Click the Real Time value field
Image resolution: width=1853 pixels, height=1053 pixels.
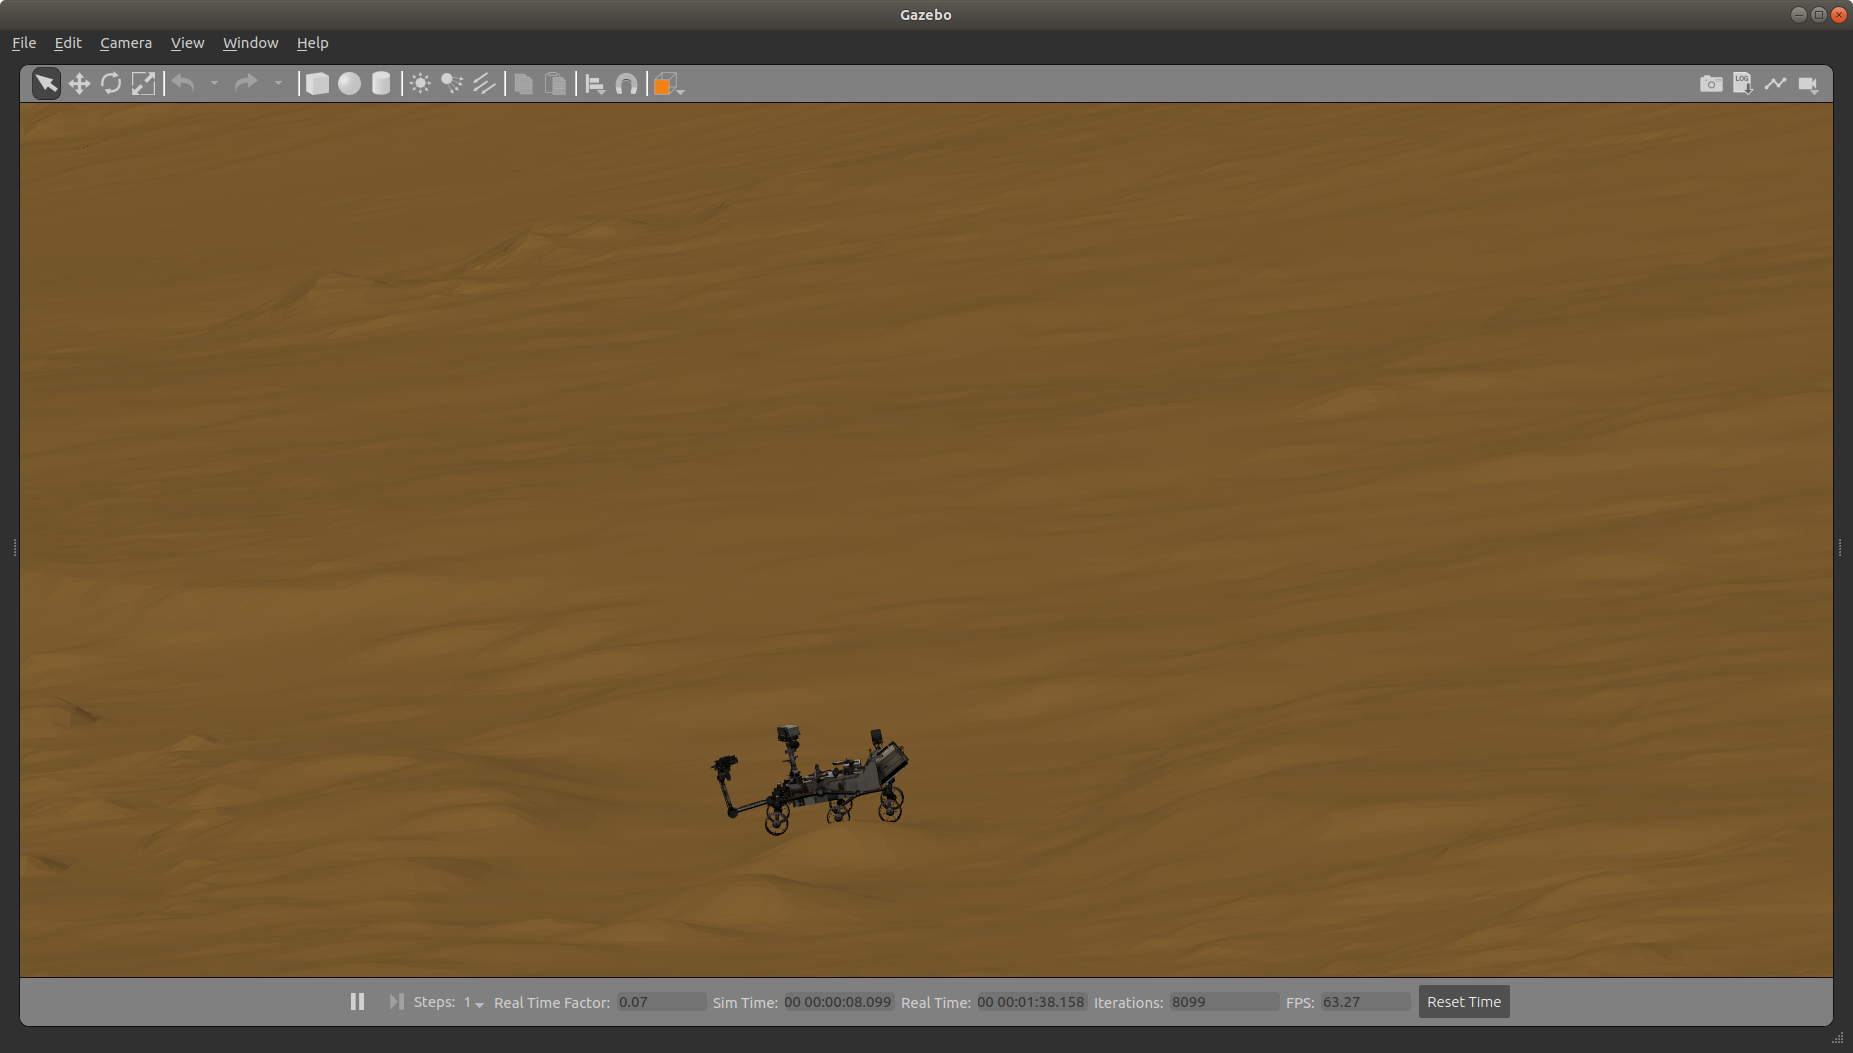tap(1031, 1002)
